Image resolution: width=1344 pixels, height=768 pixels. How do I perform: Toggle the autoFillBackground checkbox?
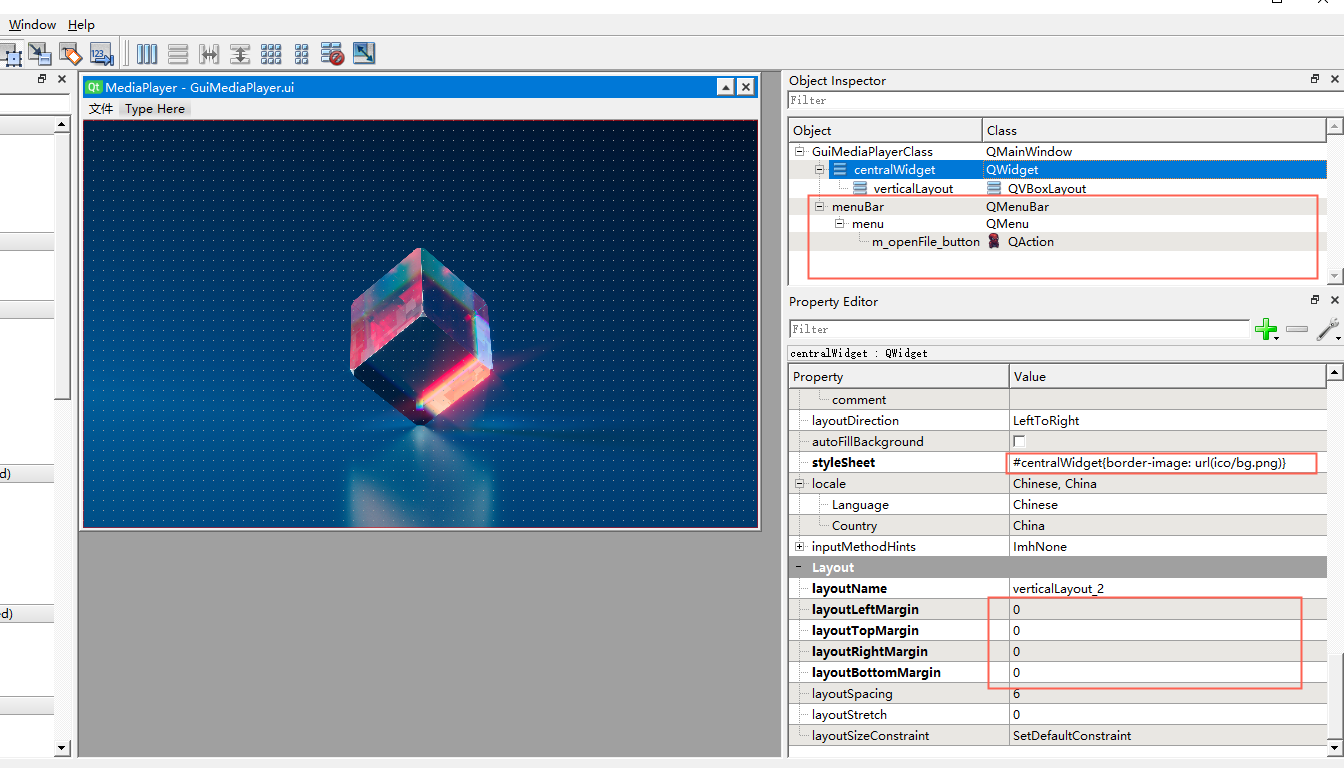coord(1019,441)
